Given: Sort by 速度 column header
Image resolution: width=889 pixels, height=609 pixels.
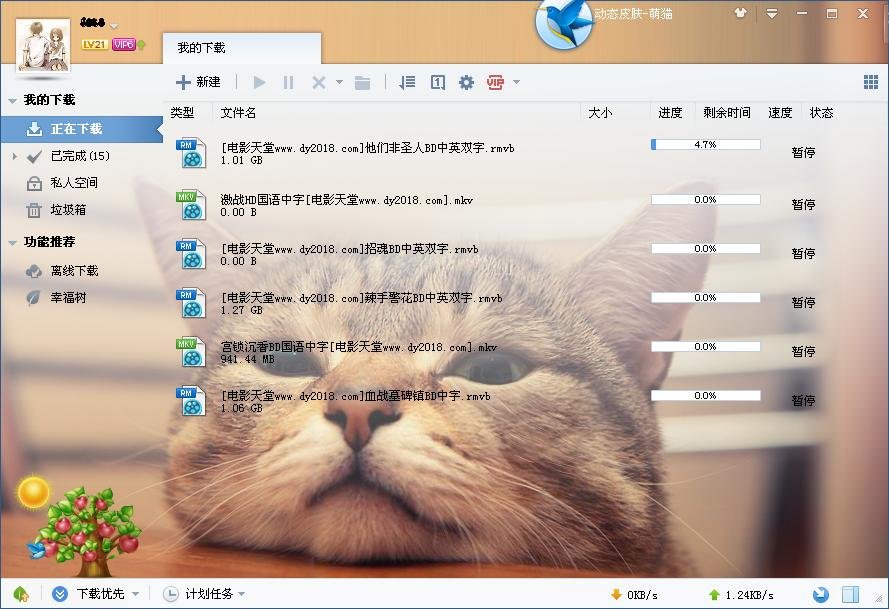Looking at the screenshot, I should [780, 113].
